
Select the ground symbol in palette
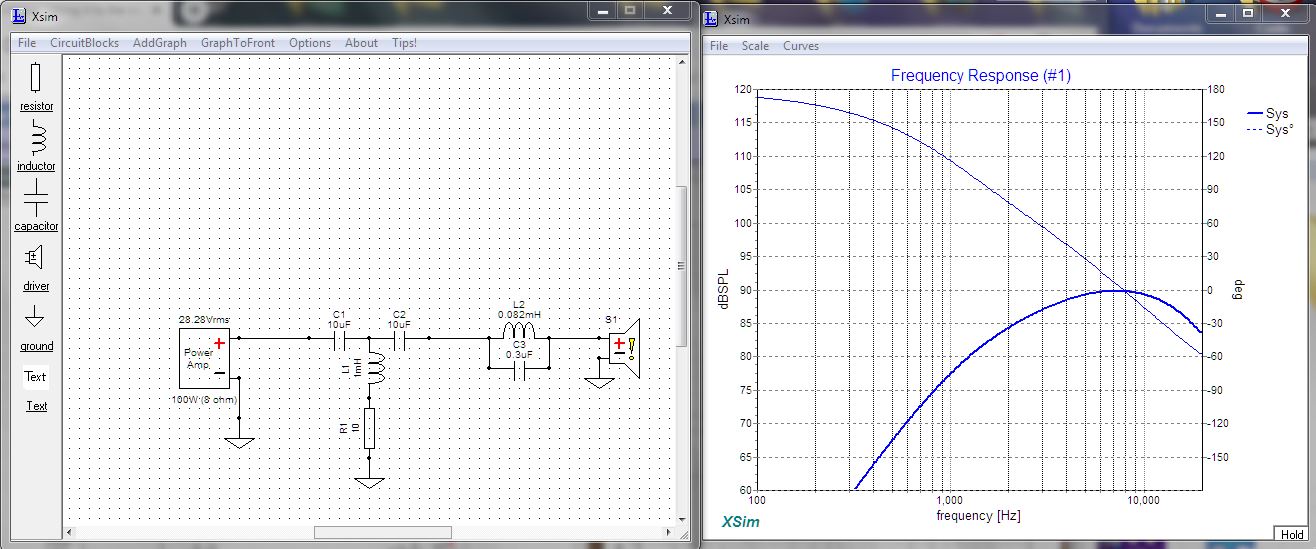tap(35, 318)
